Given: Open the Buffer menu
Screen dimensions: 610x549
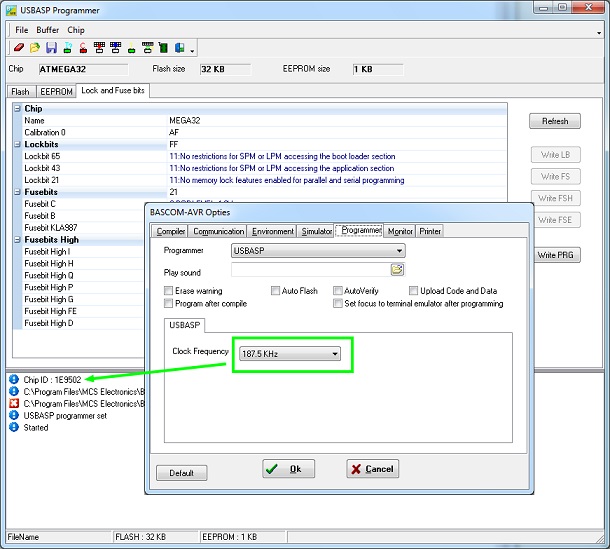Looking at the screenshot, I should coord(47,30).
